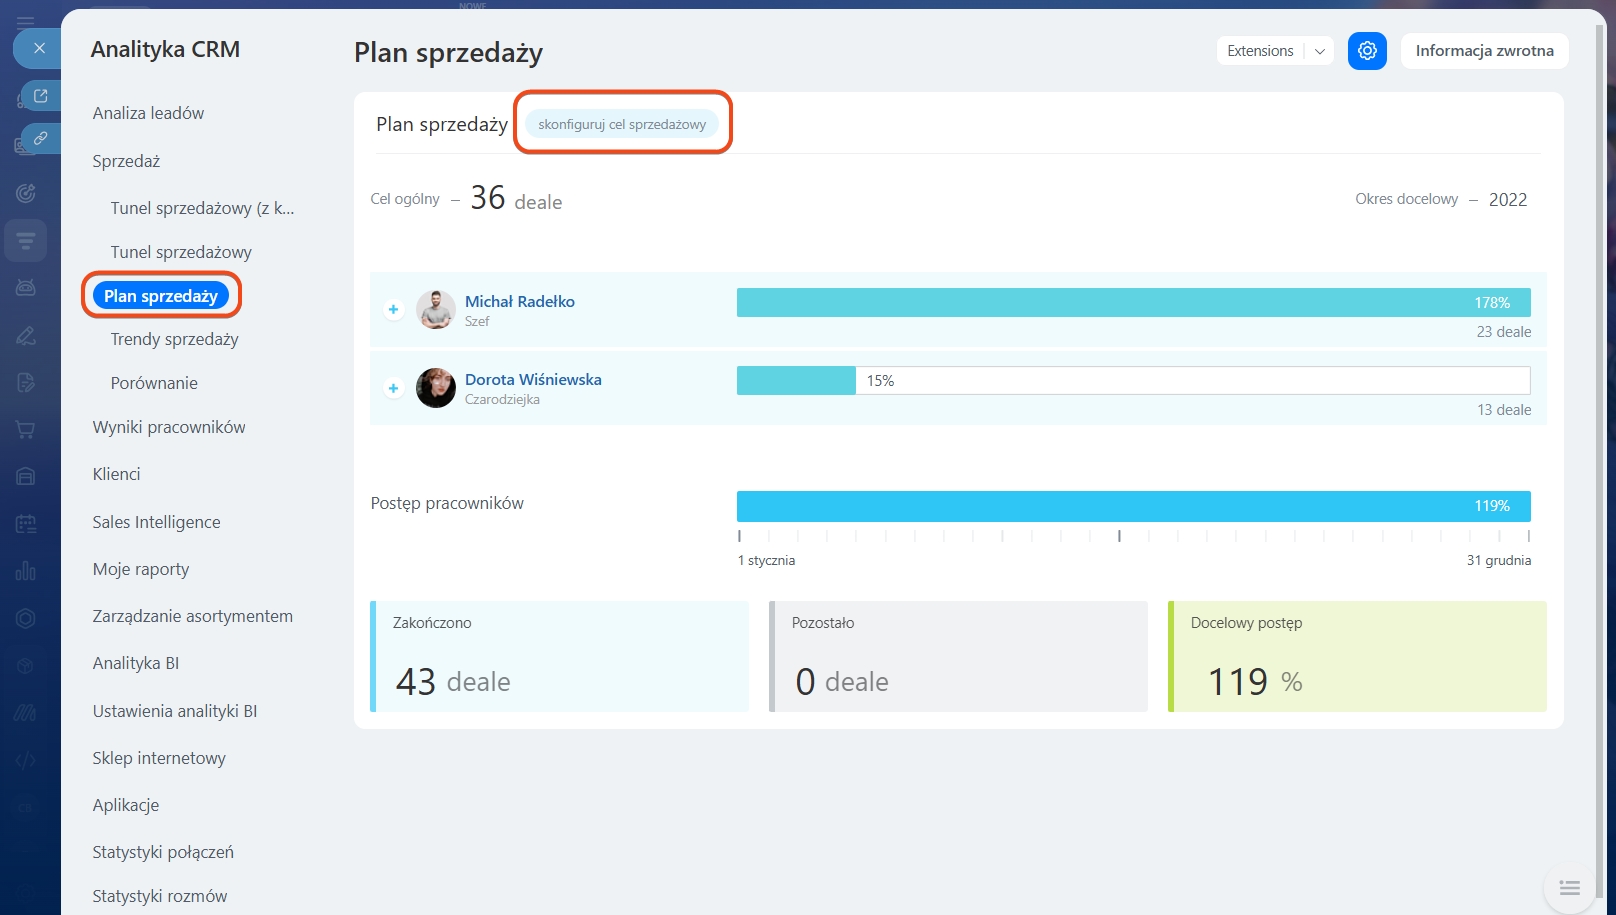Open Michał Radełko profile link
This screenshot has height=915, width=1616.
click(519, 302)
